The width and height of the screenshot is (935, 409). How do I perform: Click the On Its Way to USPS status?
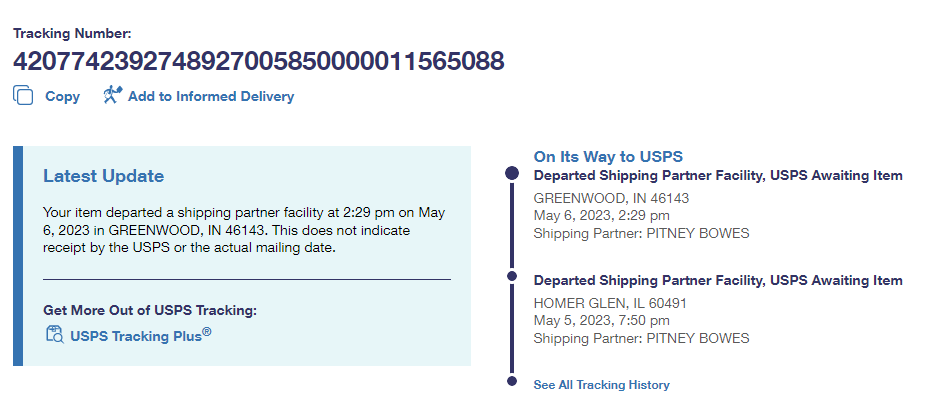pyautogui.click(x=608, y=157)
